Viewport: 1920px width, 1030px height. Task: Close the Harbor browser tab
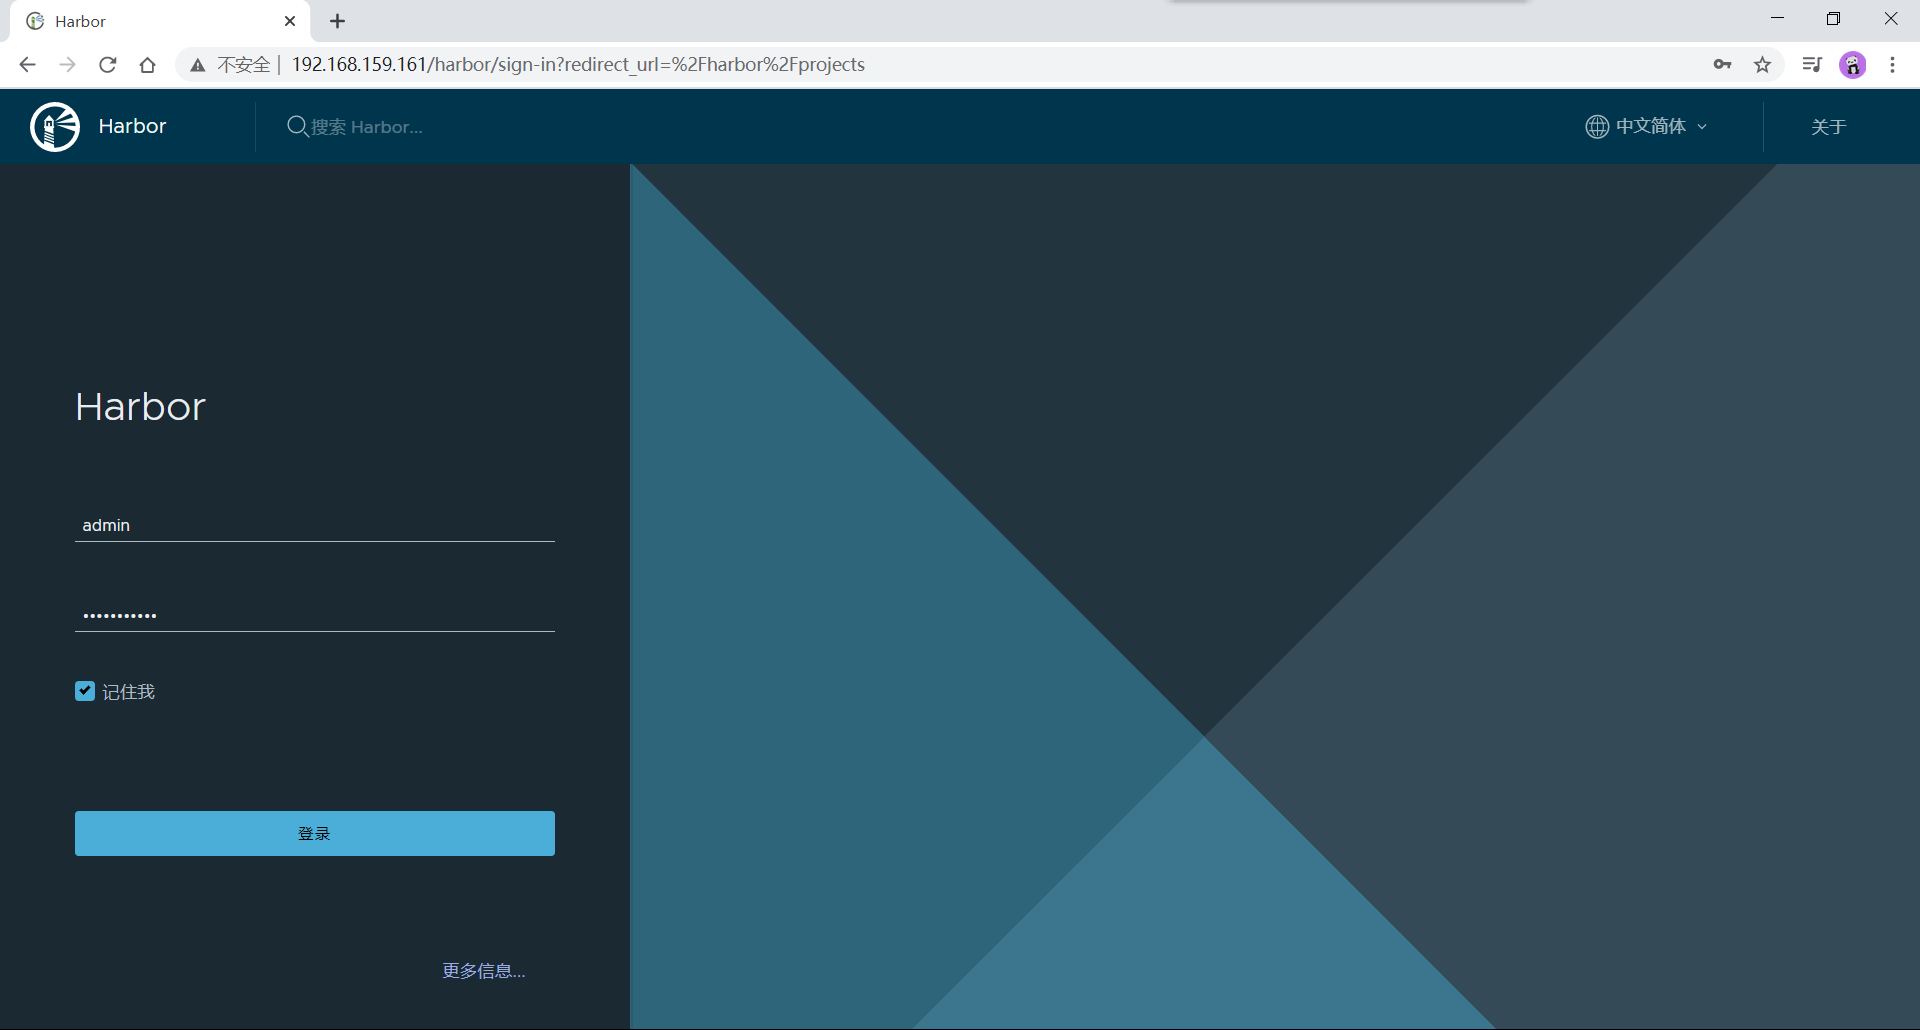[290, 21]
